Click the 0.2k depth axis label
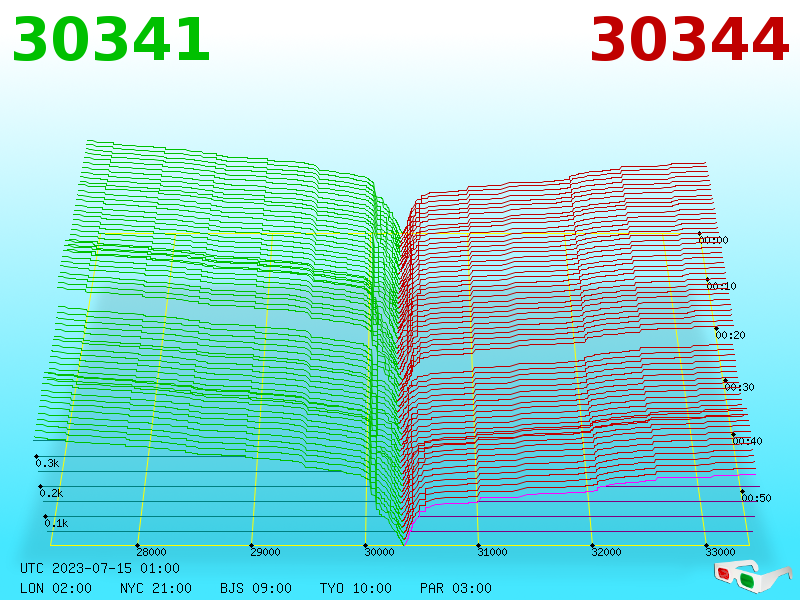The image size is (800, 600). tap(52, 493)
